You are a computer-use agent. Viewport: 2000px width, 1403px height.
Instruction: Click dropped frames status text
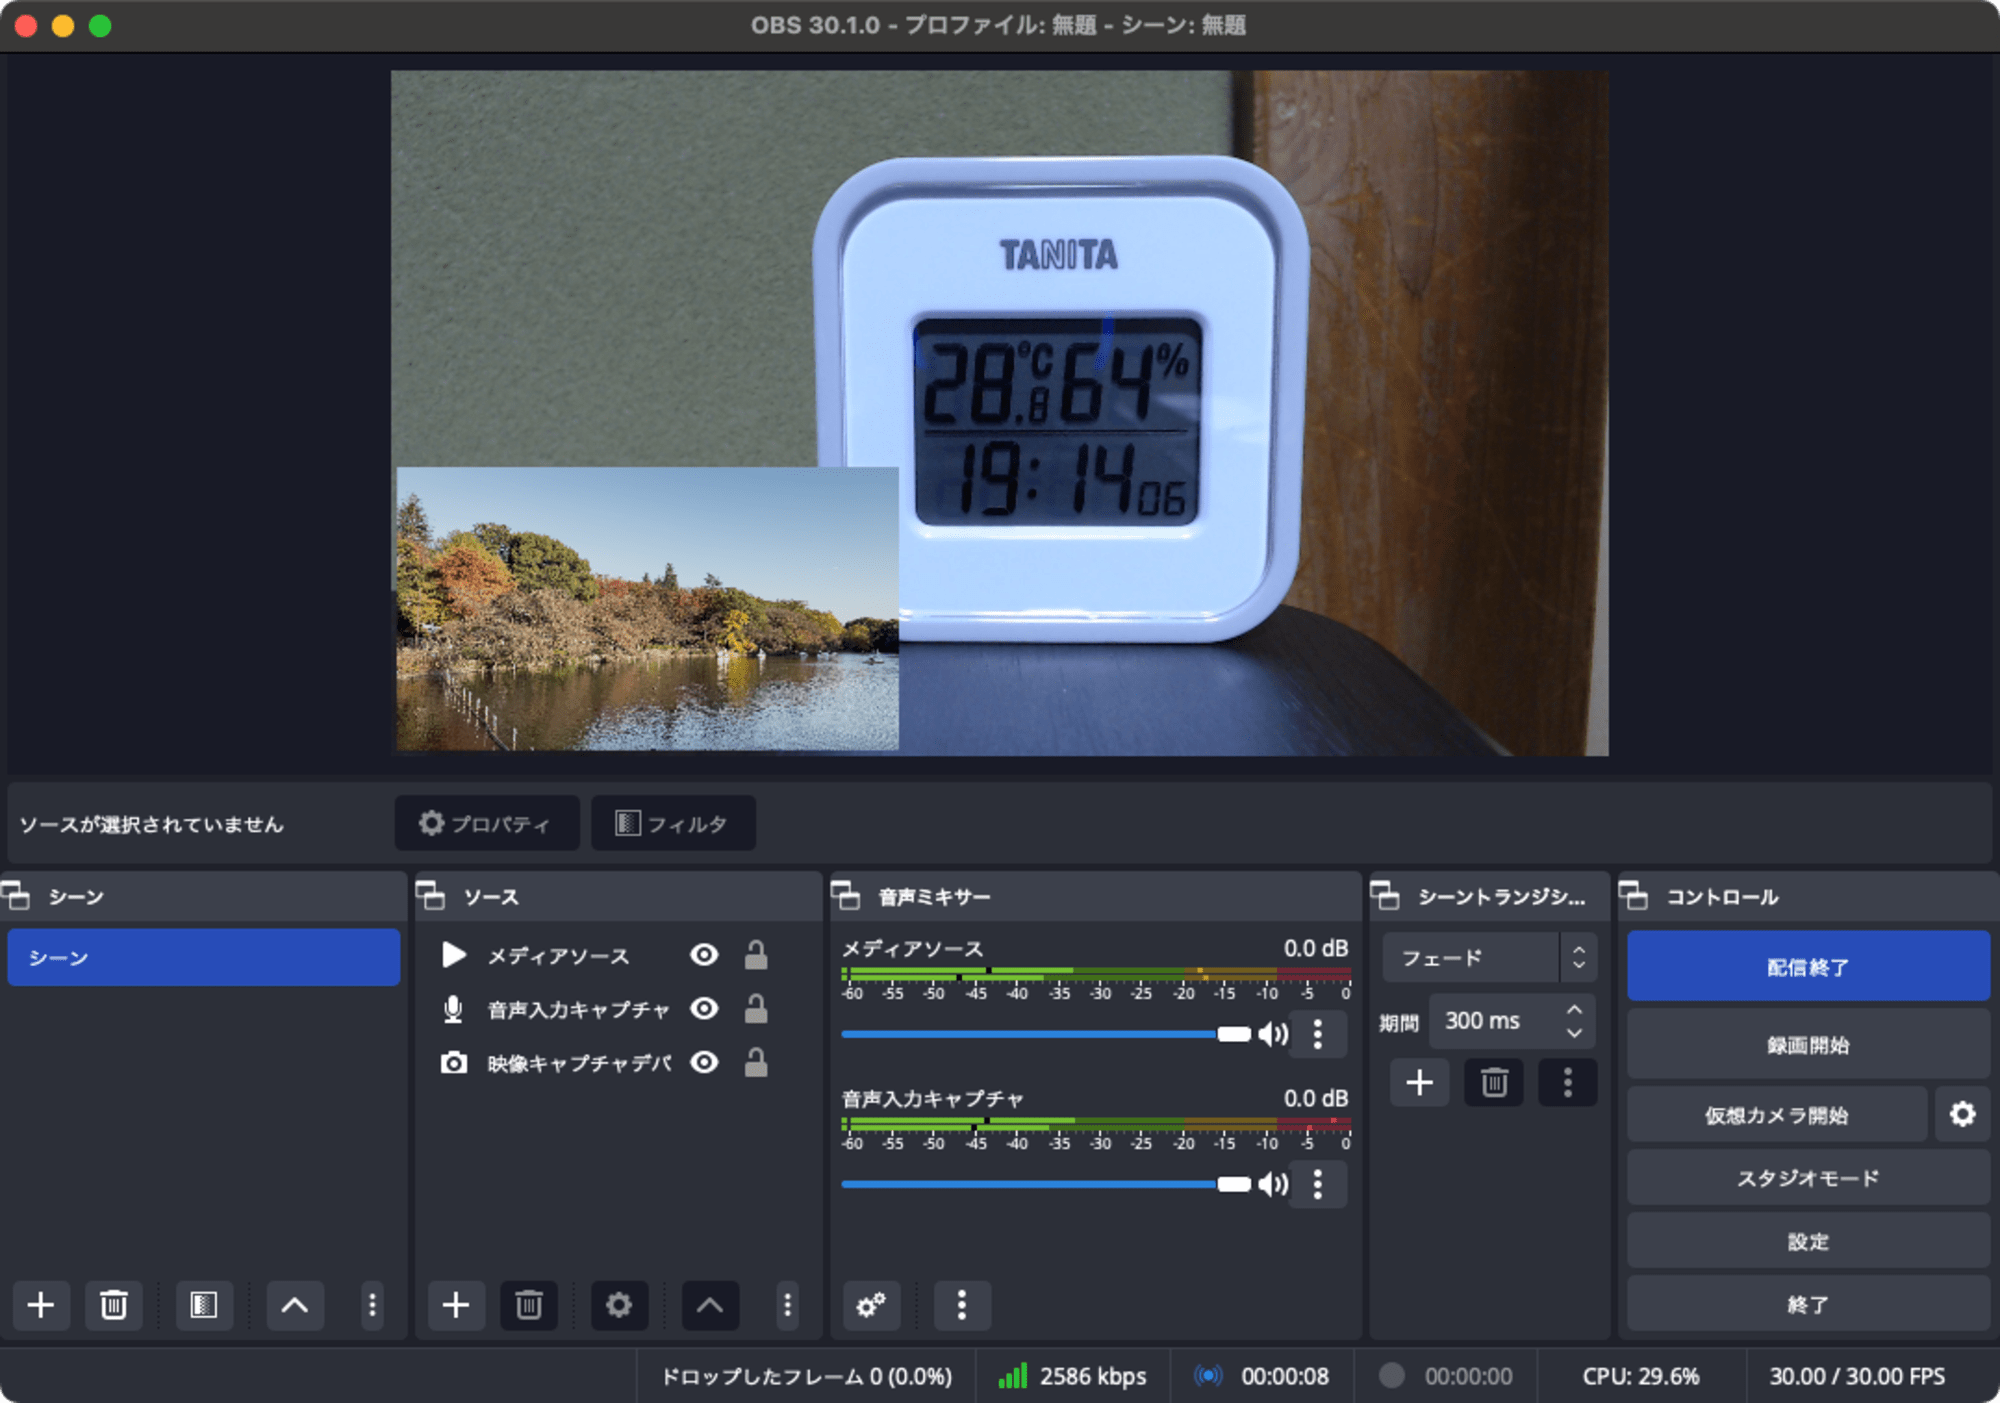[x=807, y=1377]
